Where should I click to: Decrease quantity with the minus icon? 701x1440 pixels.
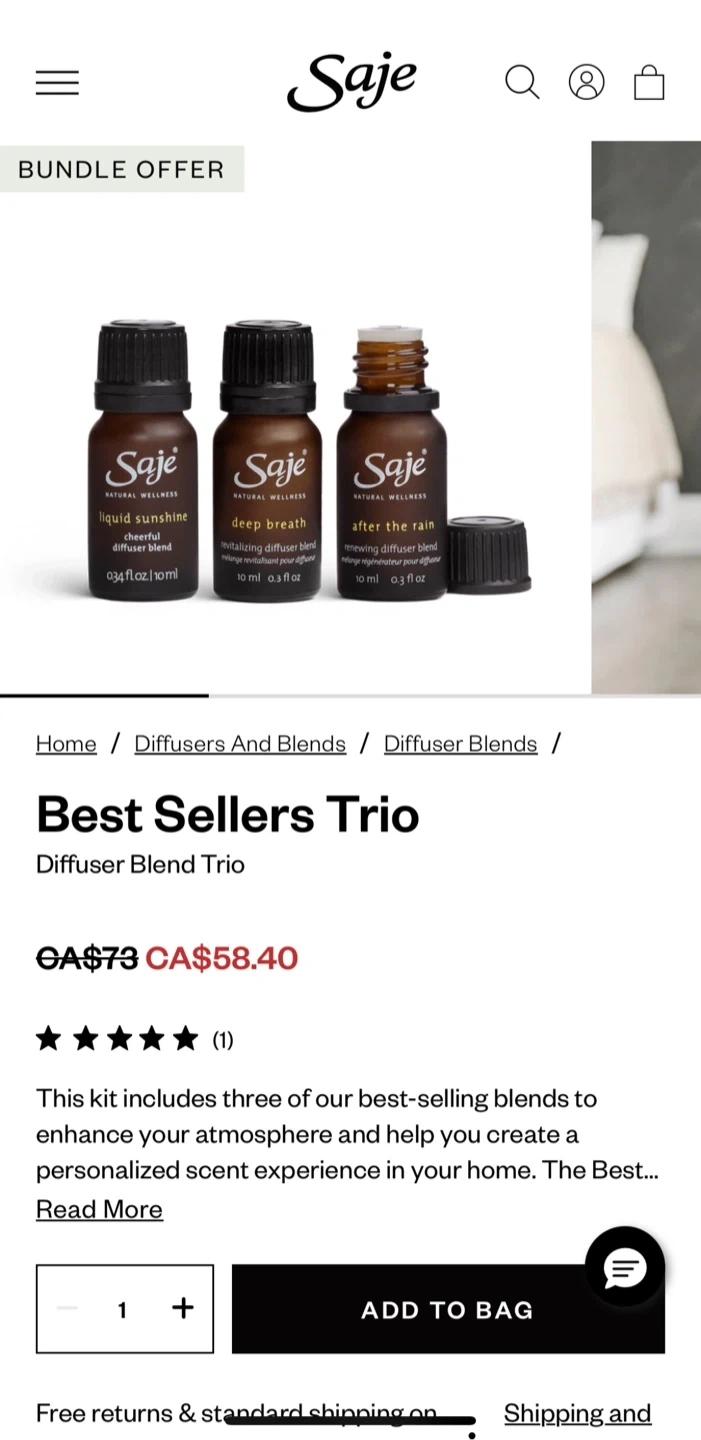click(x=67, y=1308)
